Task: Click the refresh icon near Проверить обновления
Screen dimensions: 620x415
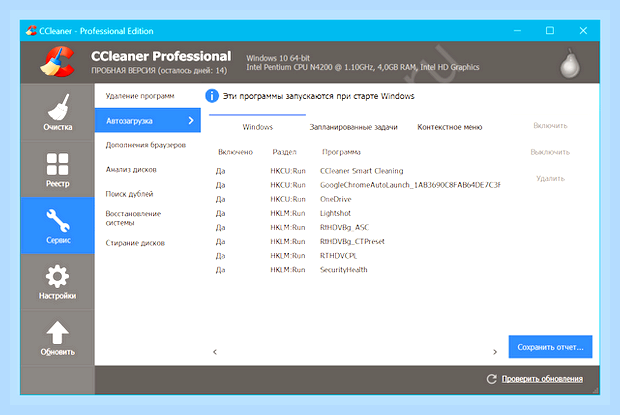Action: [491, 379]
